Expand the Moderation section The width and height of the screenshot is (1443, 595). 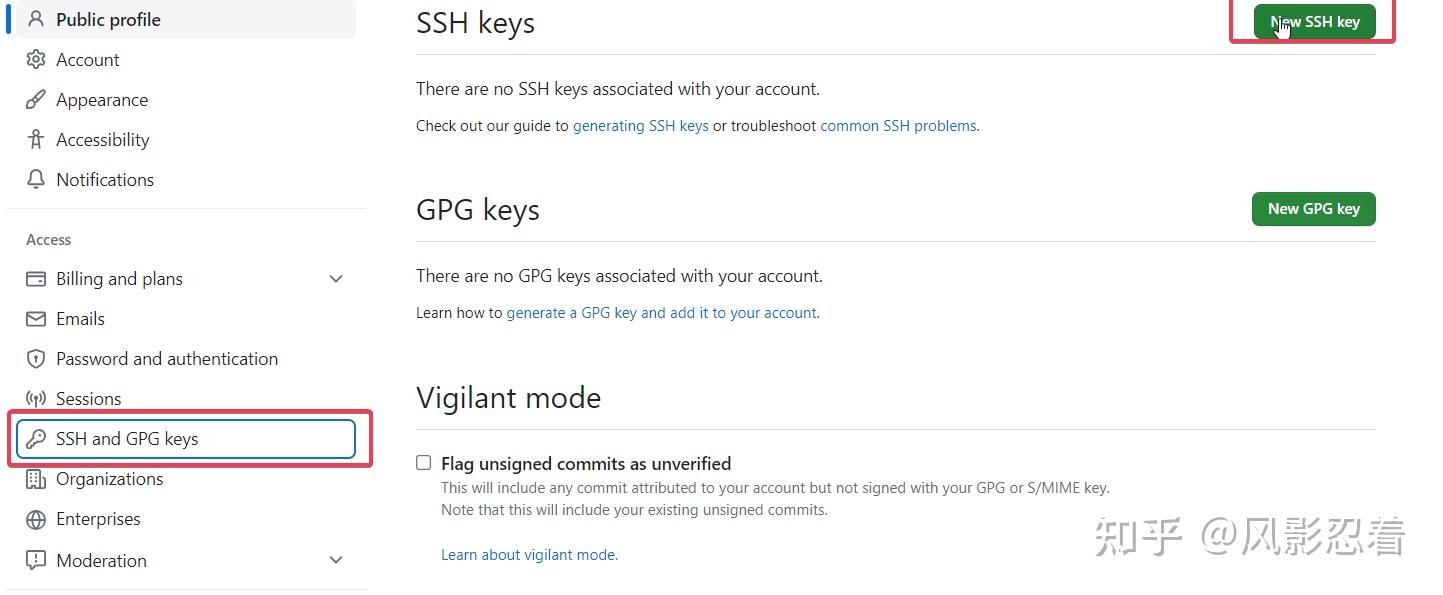[336, 560]
